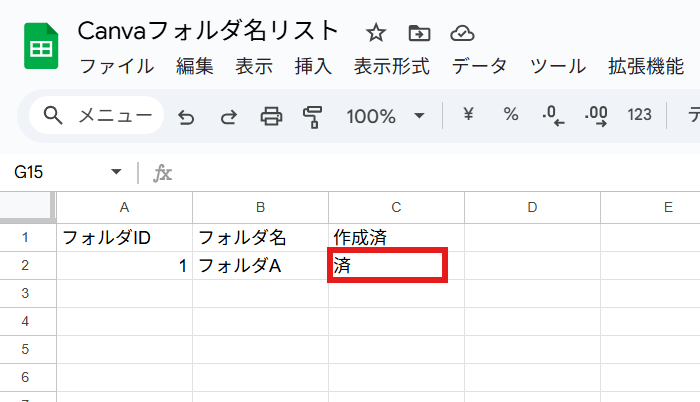Click the メニュー search box
Viewport: 700px width, 402px height.
[96, 116]
